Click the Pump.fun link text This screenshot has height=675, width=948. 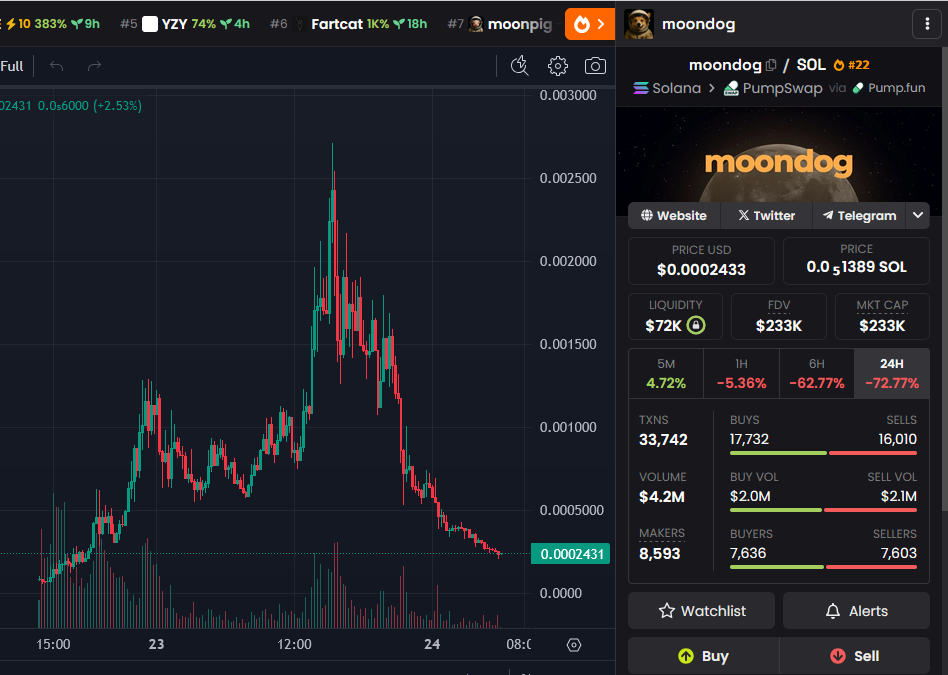point(897,88)
